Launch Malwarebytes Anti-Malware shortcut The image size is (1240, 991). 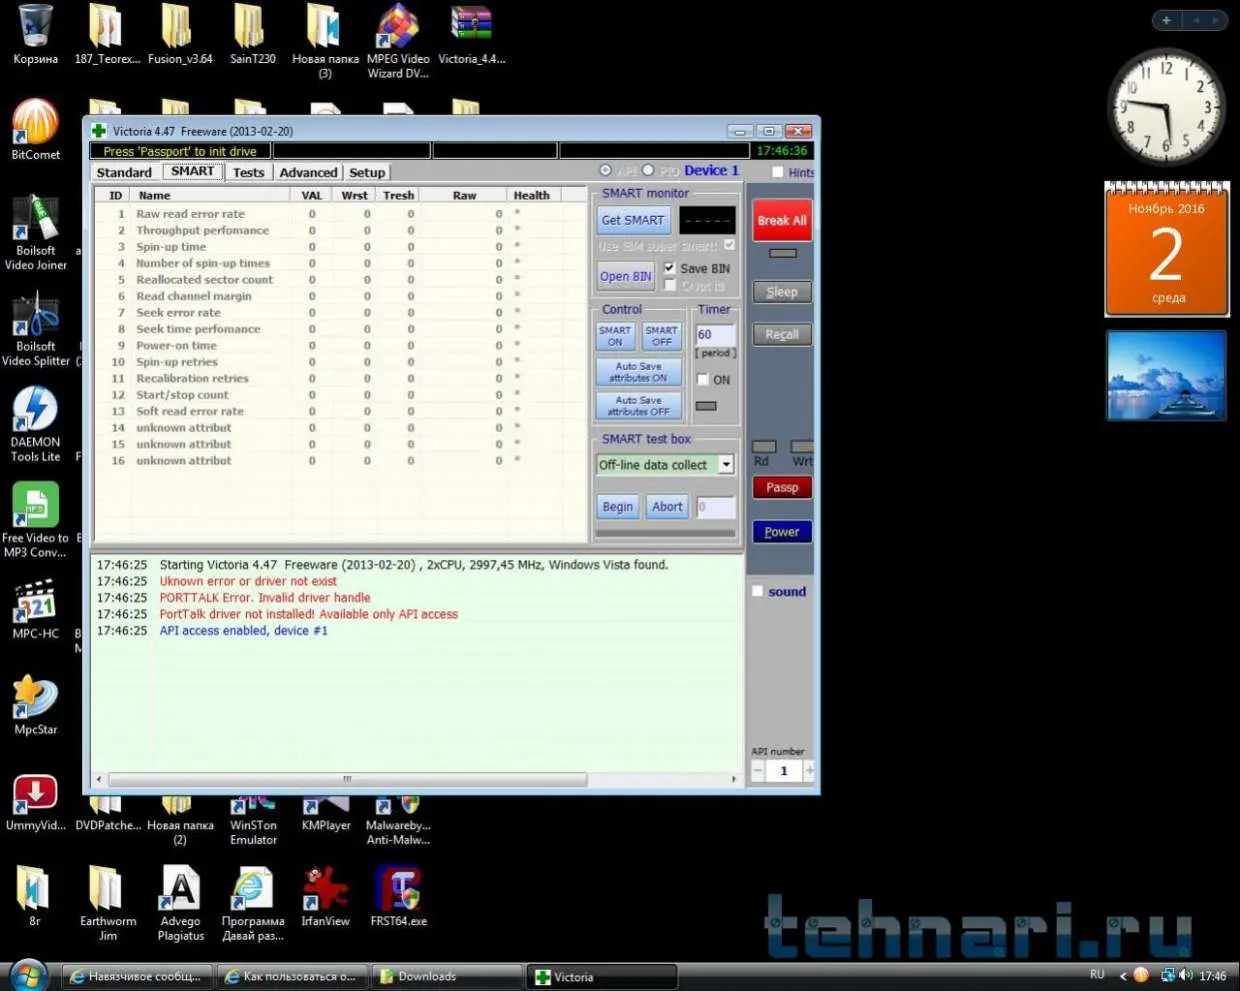(x=398, y=822)
